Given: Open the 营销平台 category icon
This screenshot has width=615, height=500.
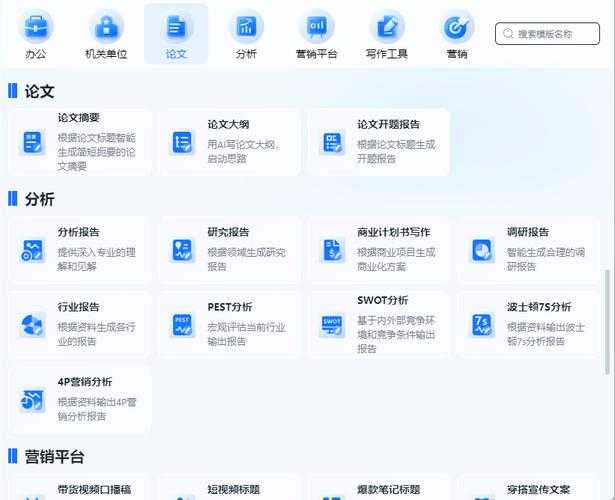Looking at the screenshot, I should point(317,27).
